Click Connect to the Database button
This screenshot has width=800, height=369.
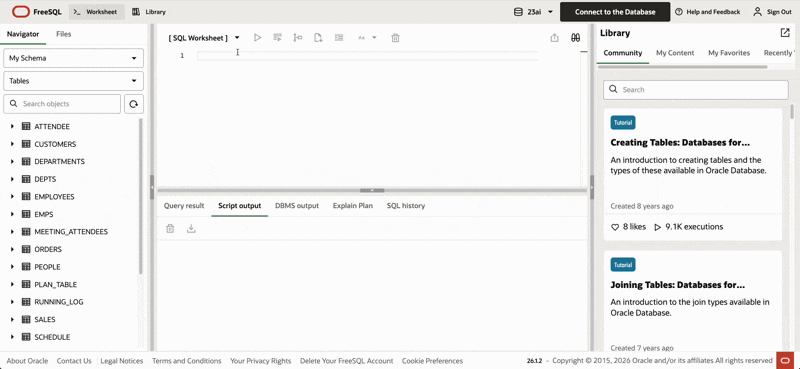pyautogui.click(x=615, y=12)
